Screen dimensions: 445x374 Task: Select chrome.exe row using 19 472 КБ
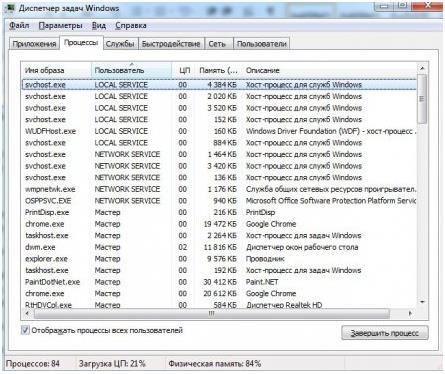[x=219, y=224]
